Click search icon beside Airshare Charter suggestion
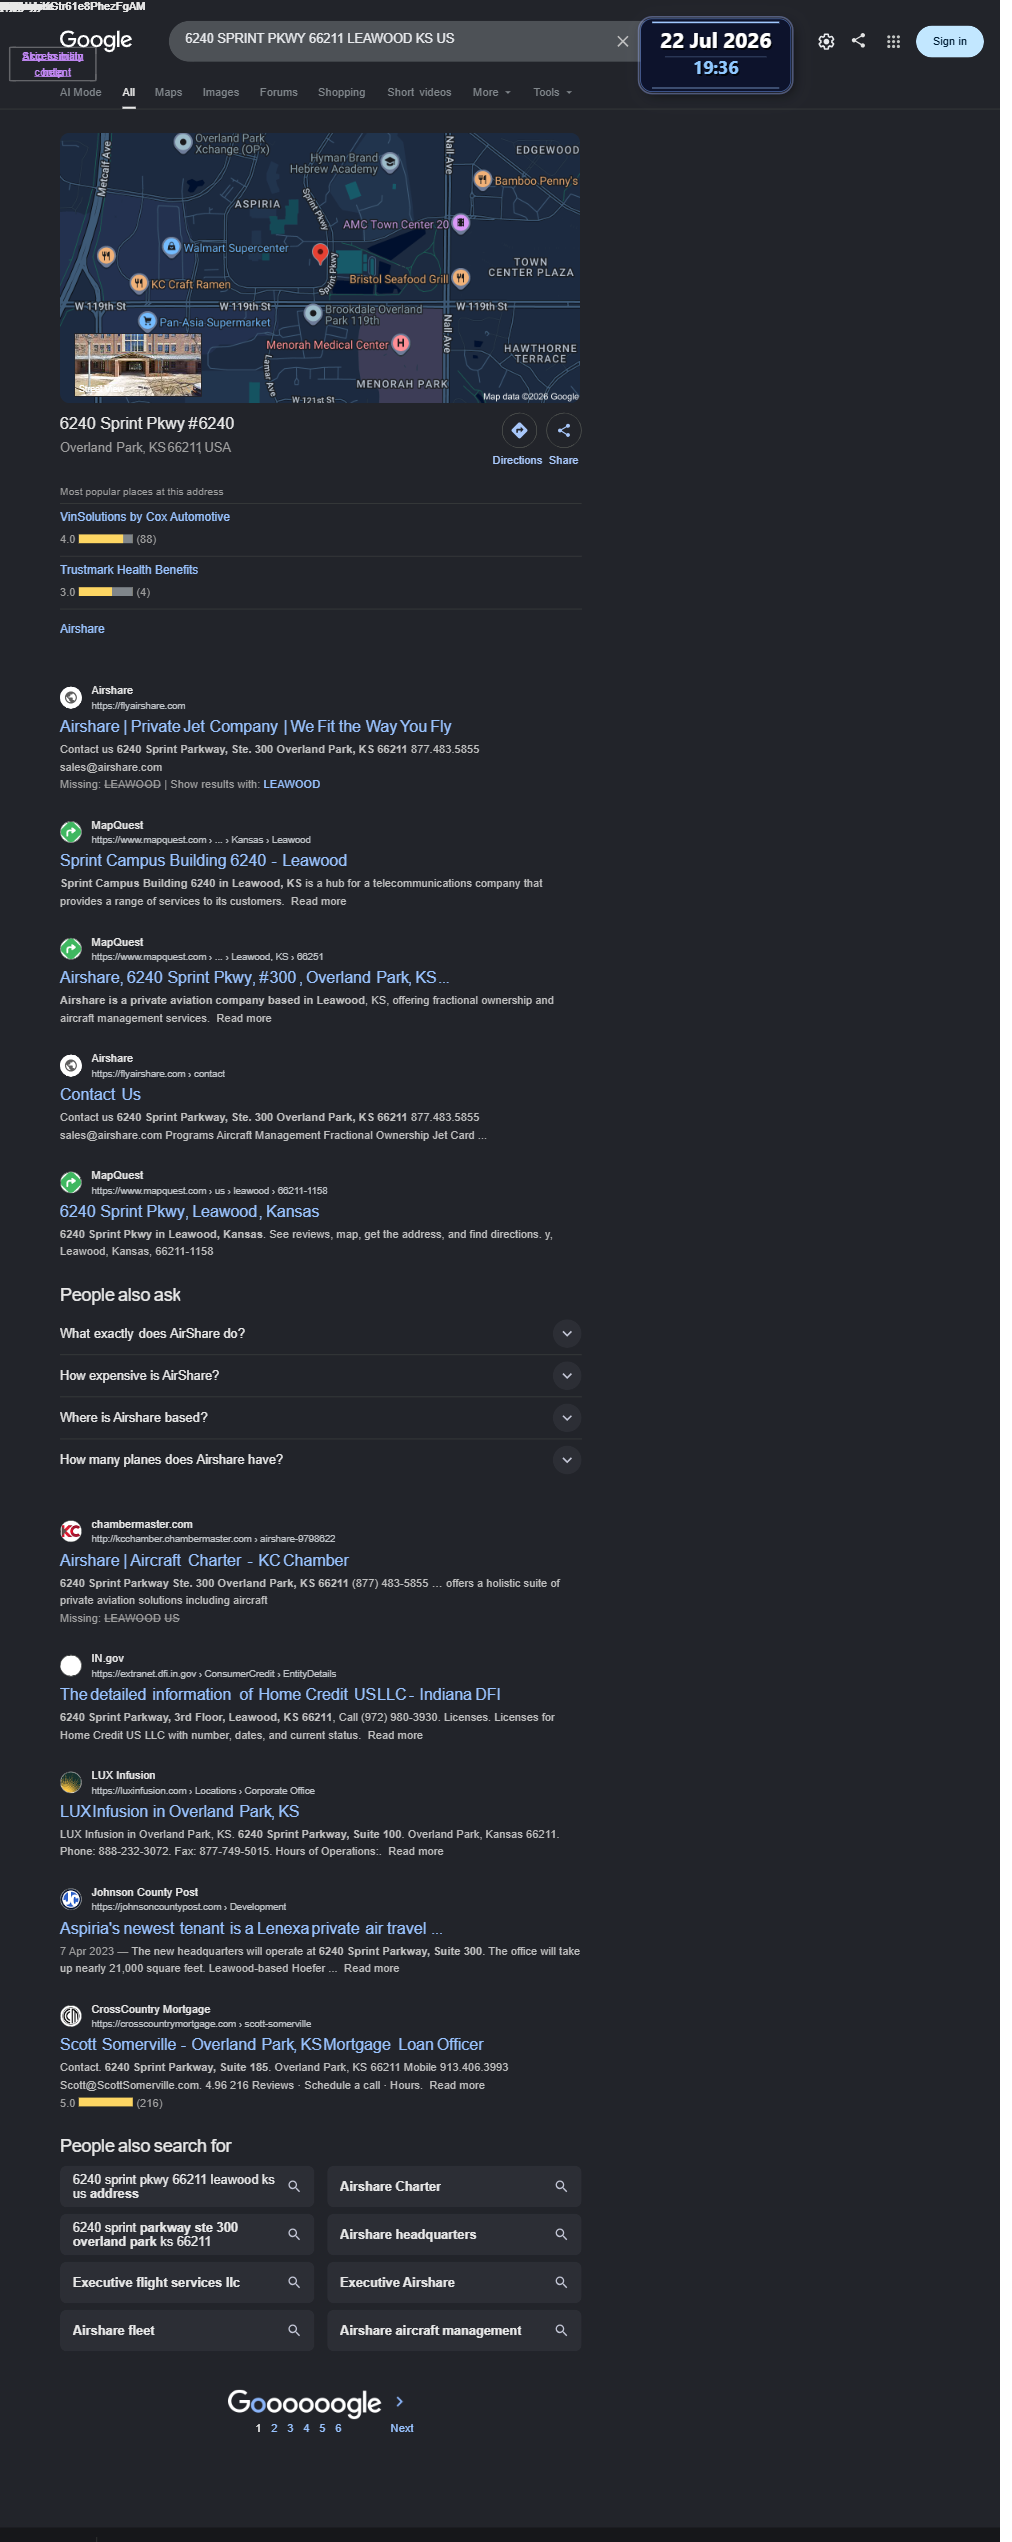 [561, 2186]
